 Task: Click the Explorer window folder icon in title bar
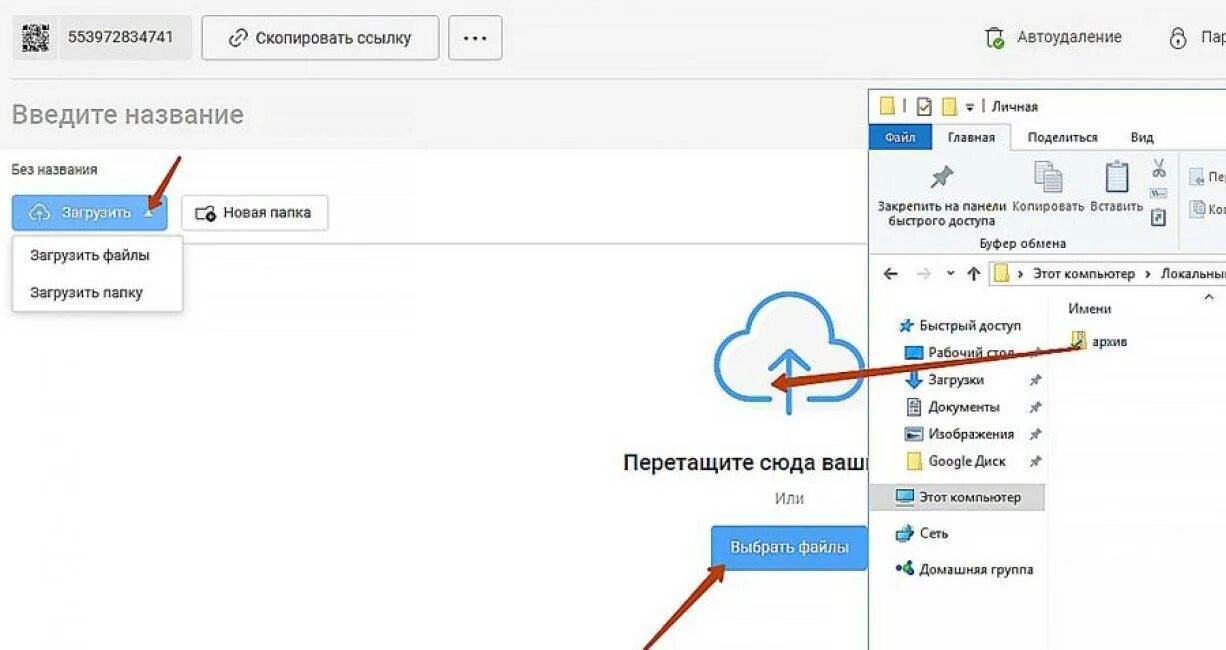point(887,106)
